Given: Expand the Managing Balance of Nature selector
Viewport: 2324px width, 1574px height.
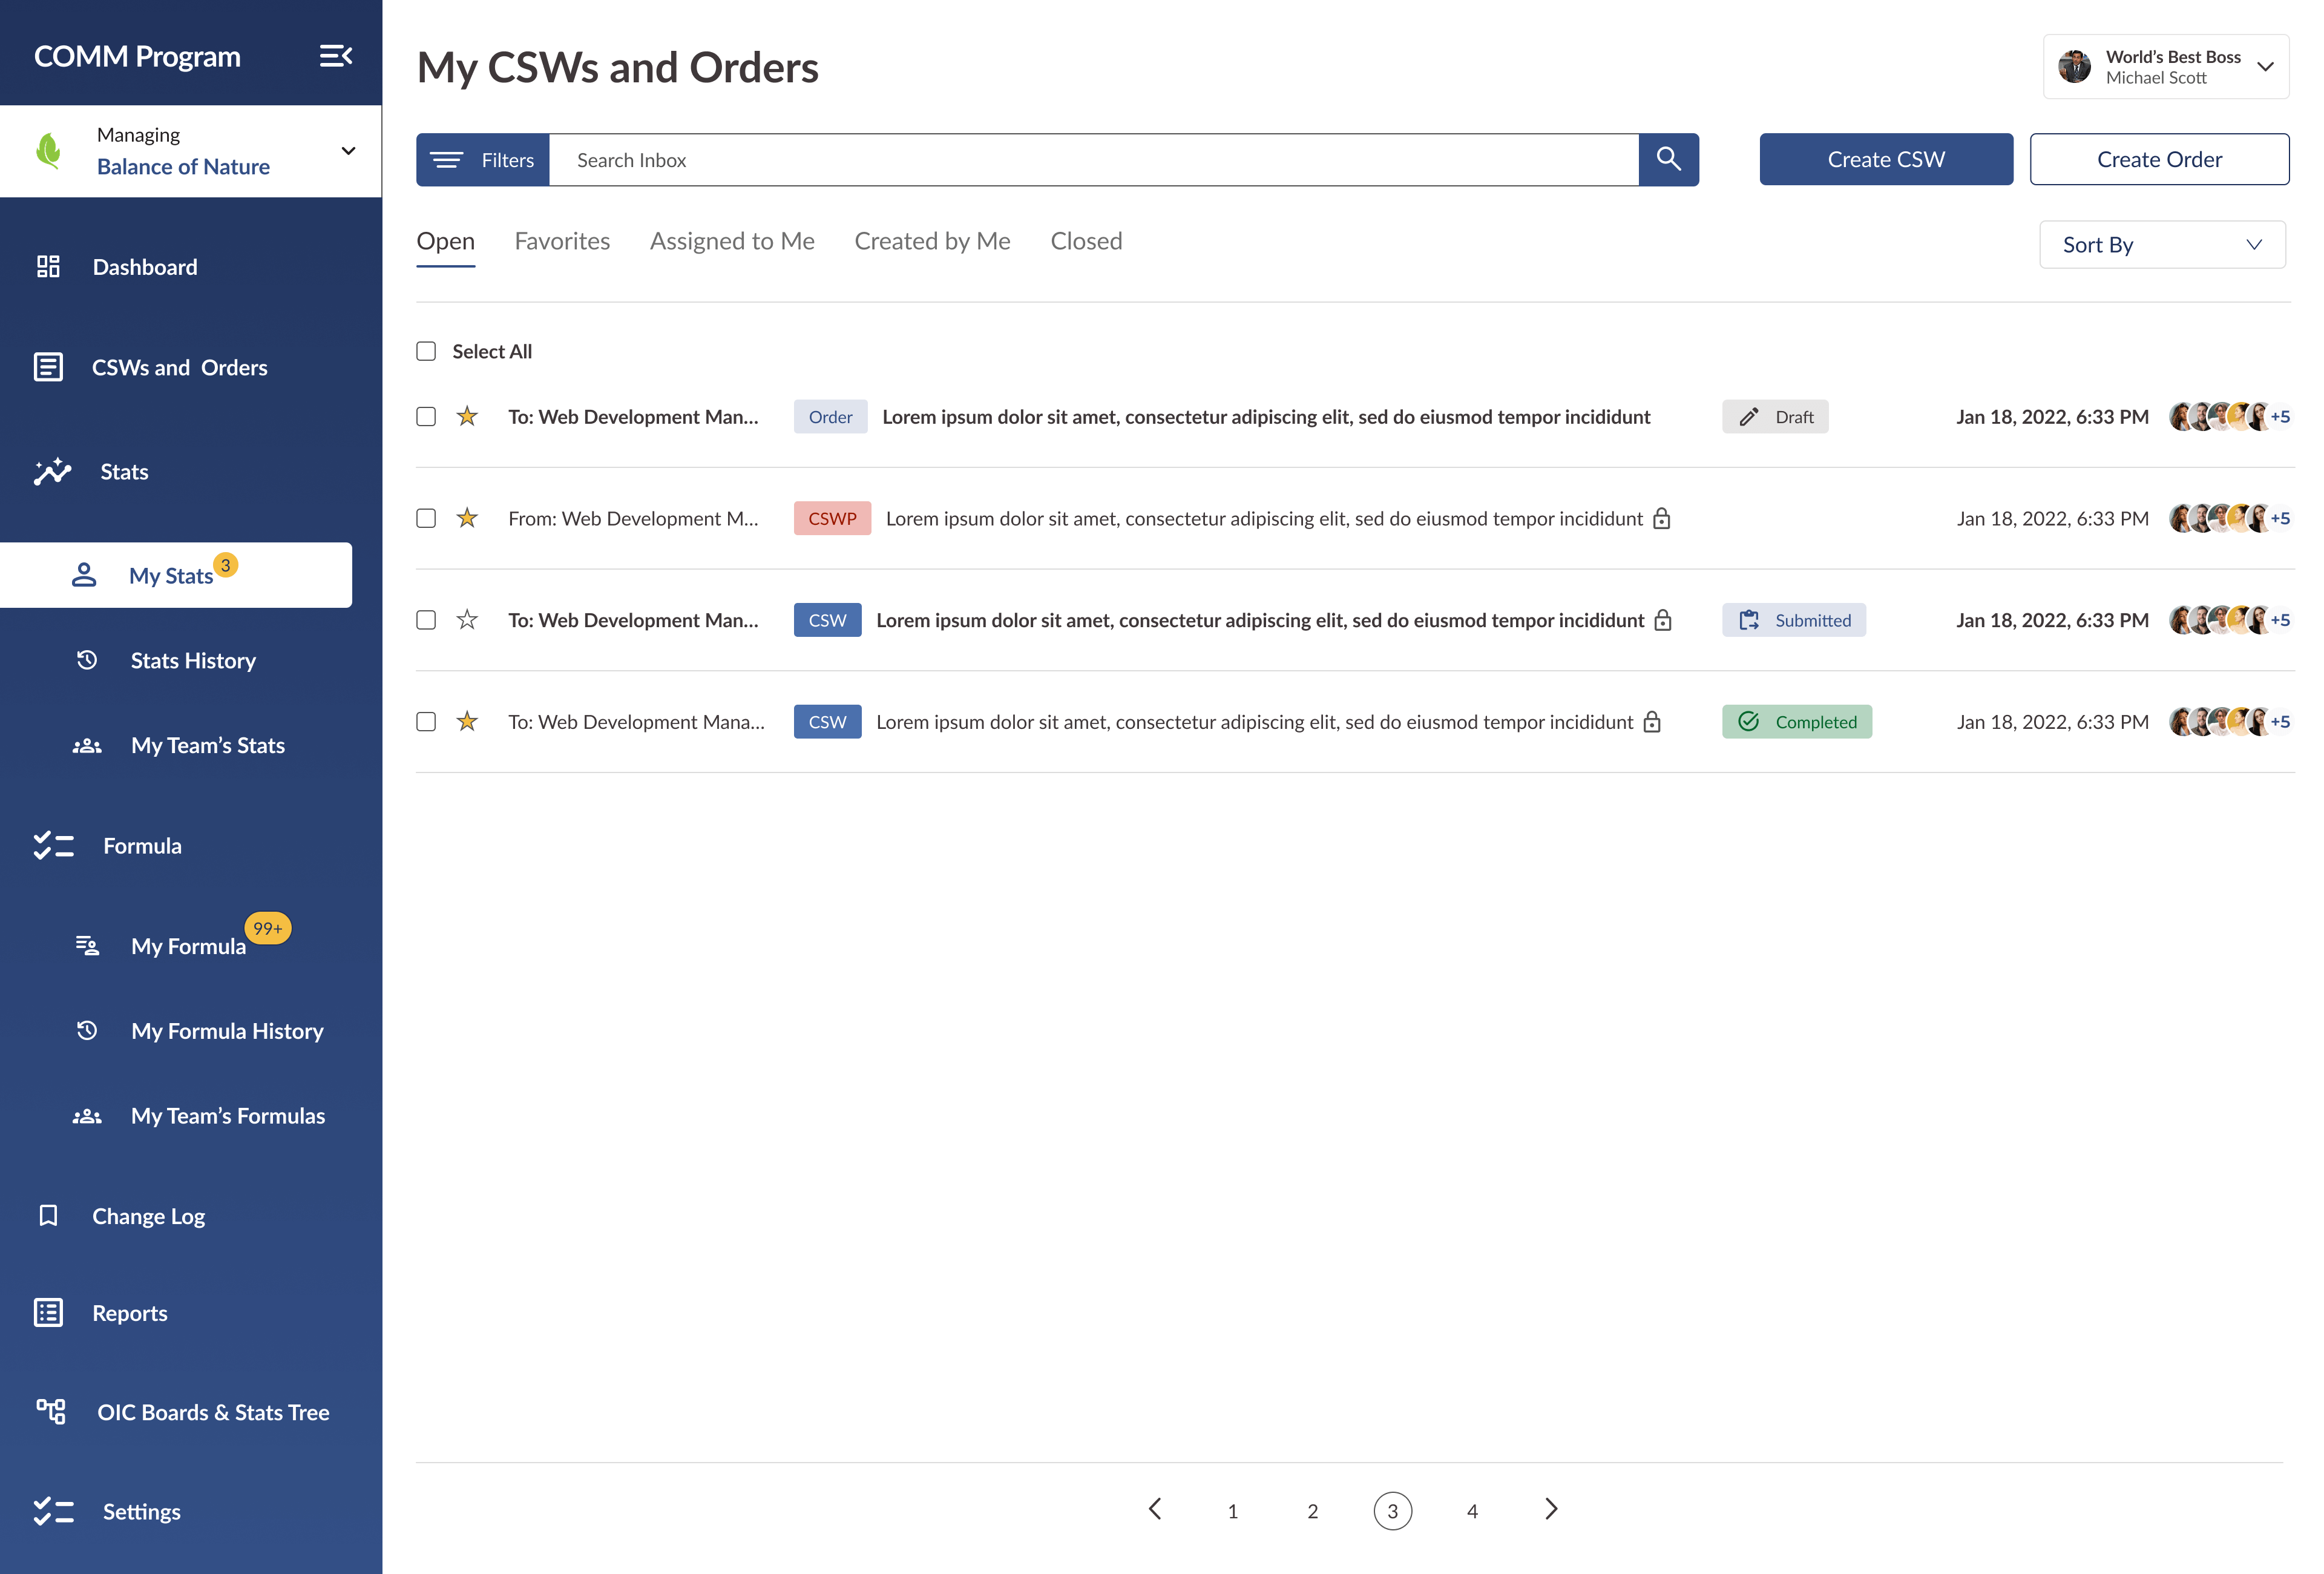Looking at the screenshot, I should tap(348, 151).
